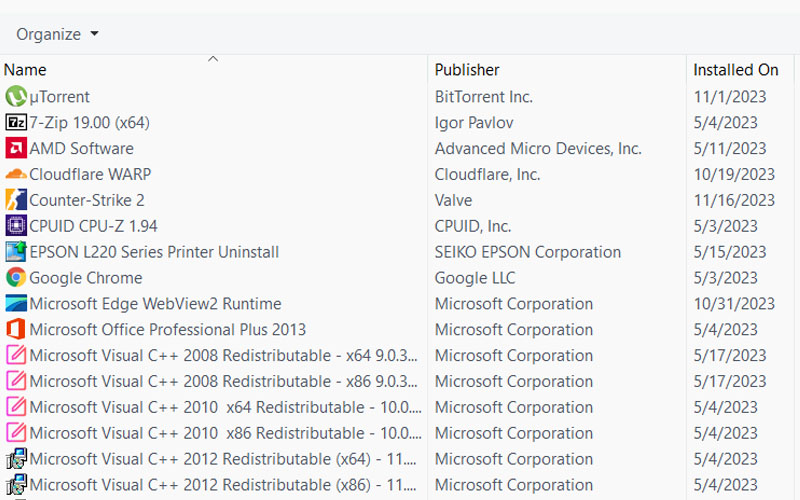This screenshot has width=800, height=500.
Task: Select Visual C++ 2012 Redistributable (x86) name
Action: 223,485
